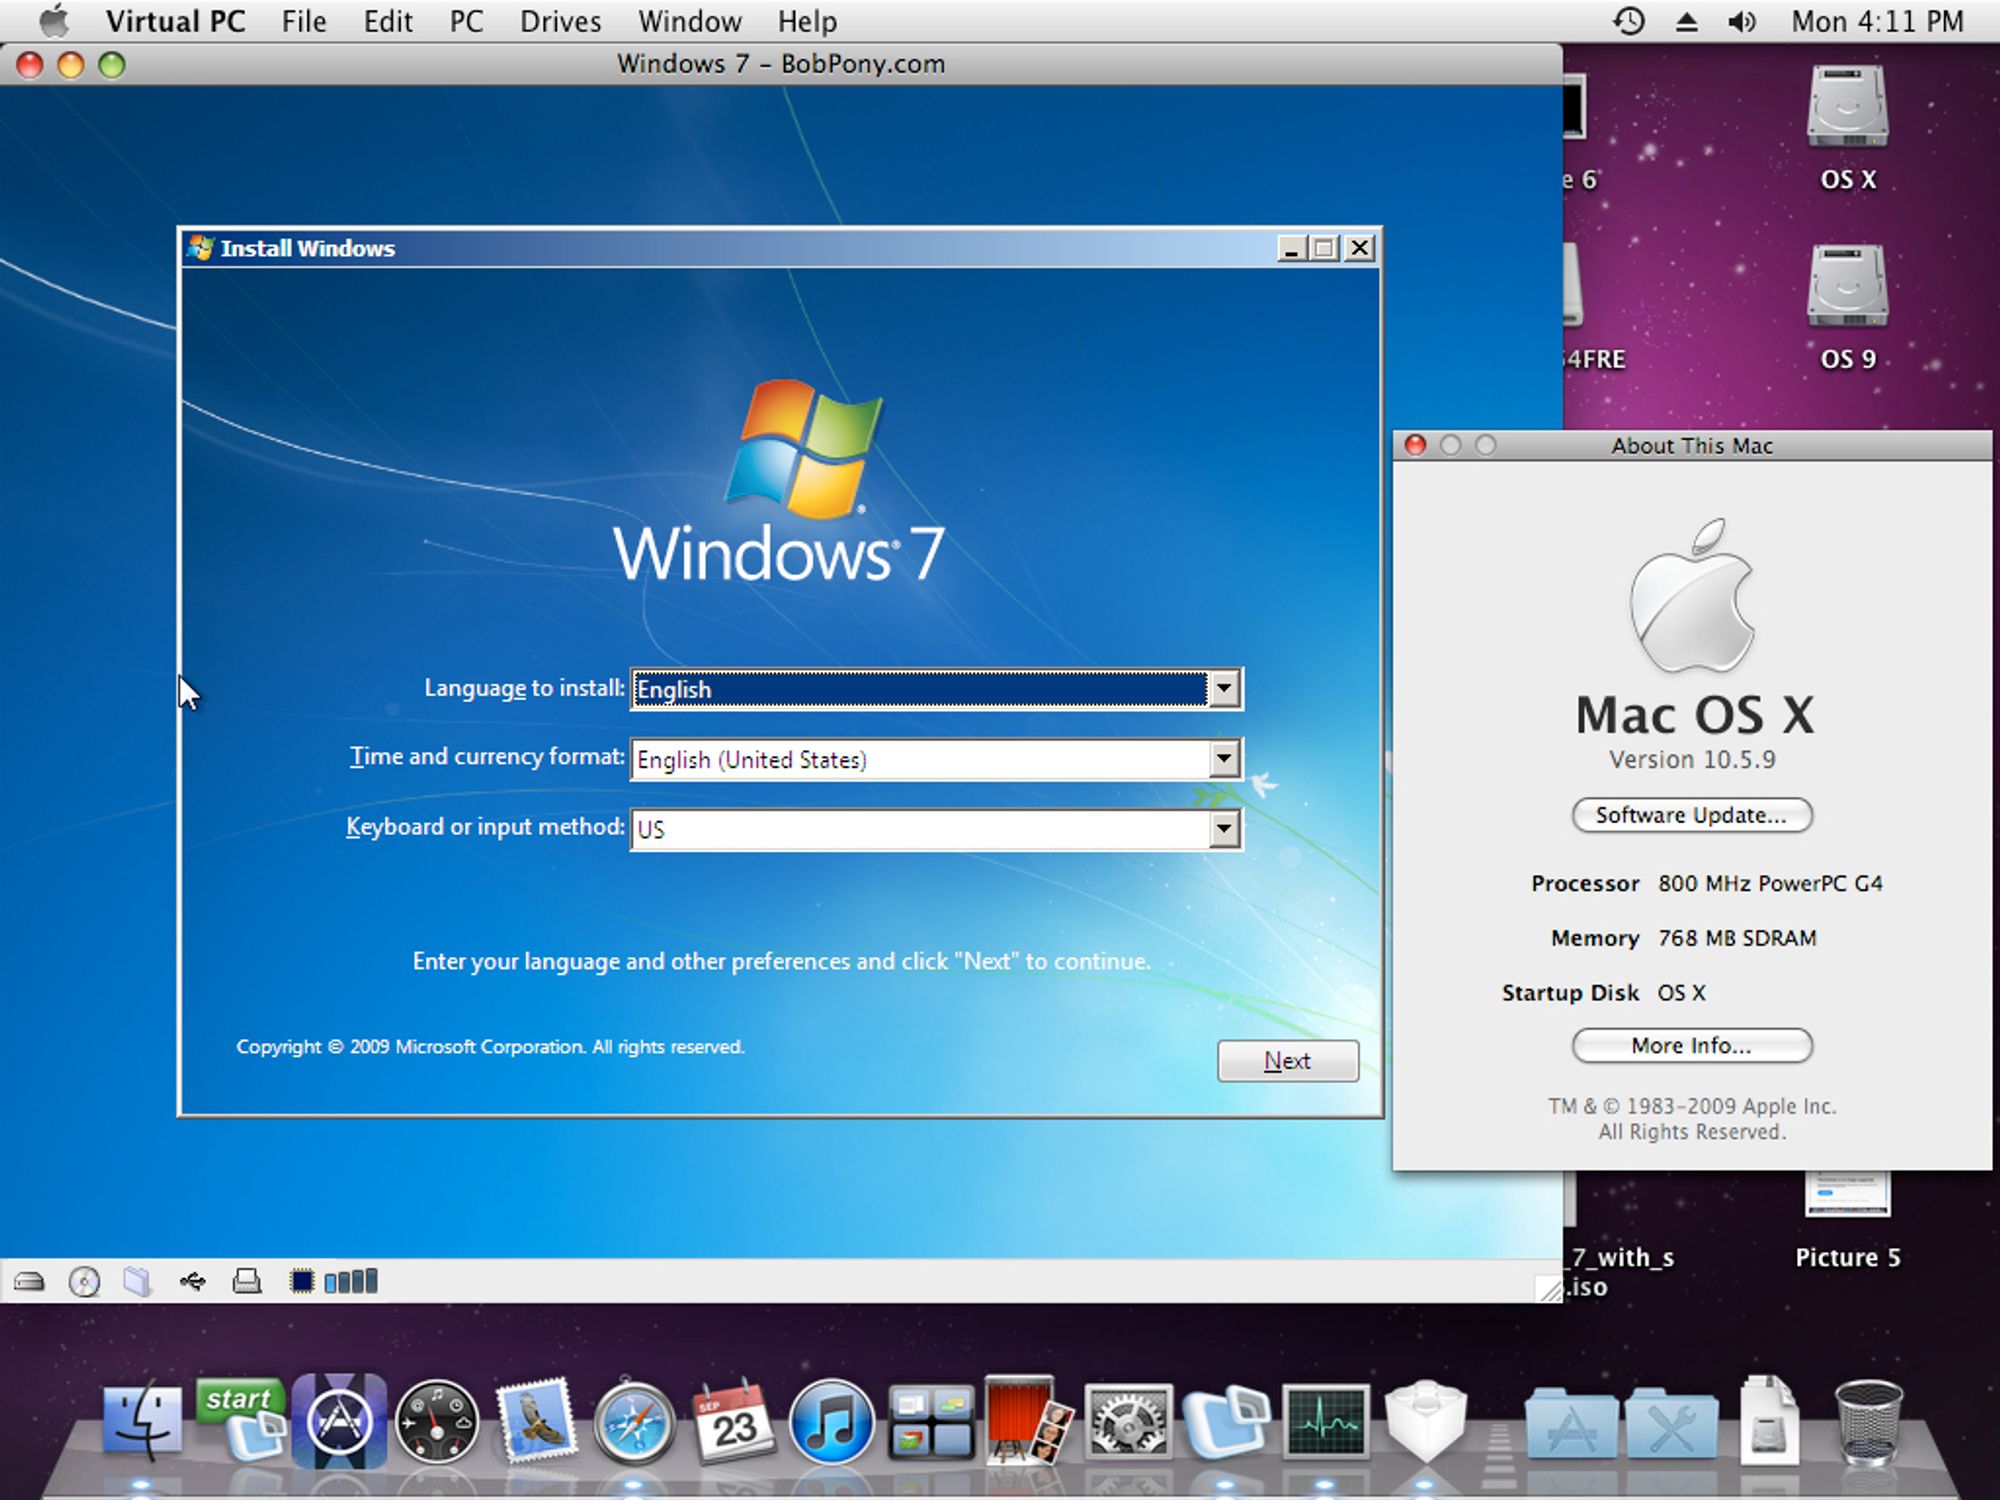Open System Preferences gear icon in Dock
The image size is (2000, 1500).
pyautogui.click(x=1128, y=1422)
